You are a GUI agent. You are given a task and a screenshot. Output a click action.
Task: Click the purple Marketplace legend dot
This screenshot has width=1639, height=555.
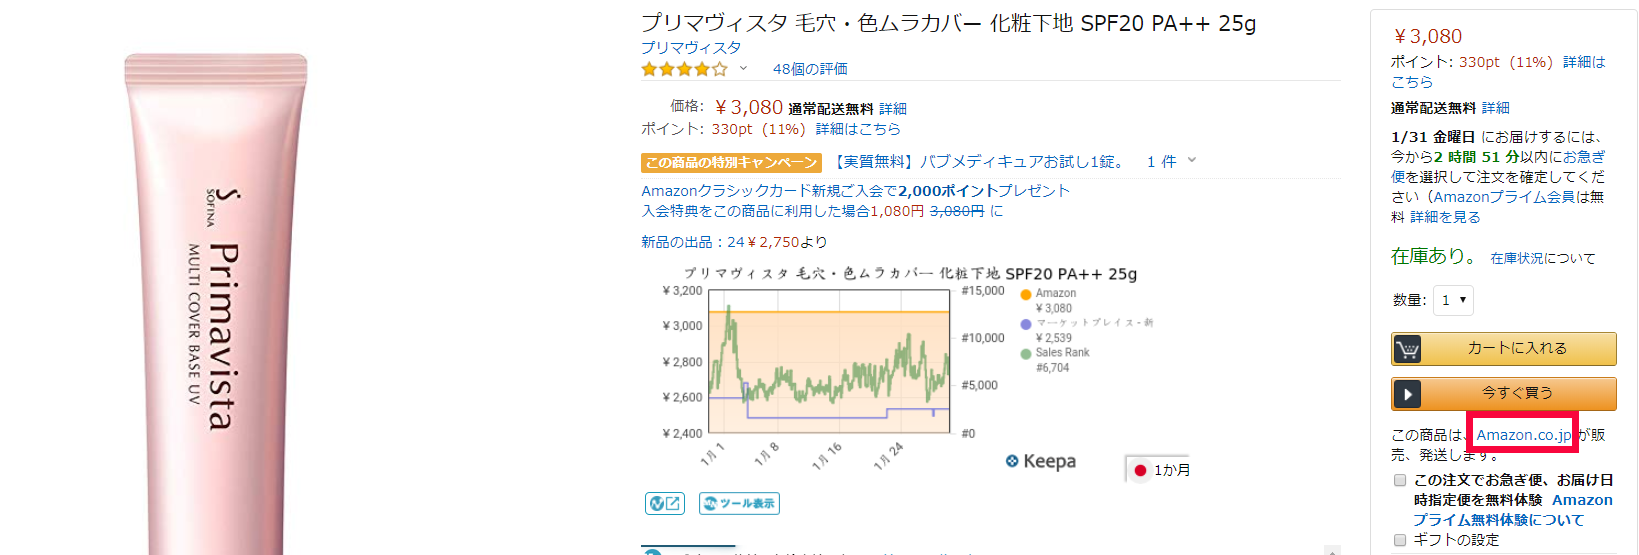pyautogui.click(x=1025, y=324)
